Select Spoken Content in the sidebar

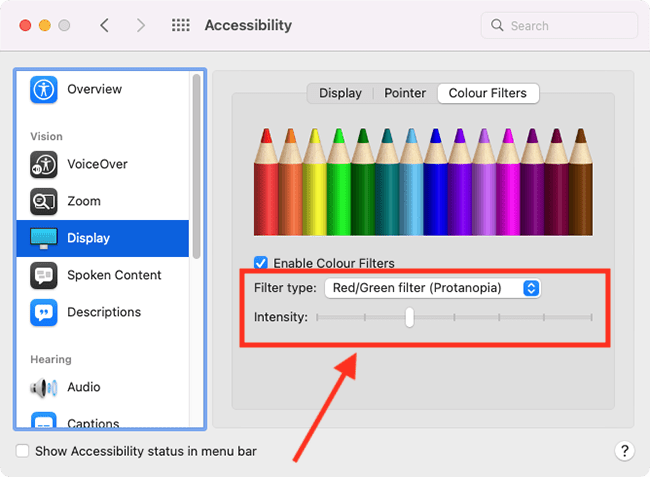pos(102,275)
